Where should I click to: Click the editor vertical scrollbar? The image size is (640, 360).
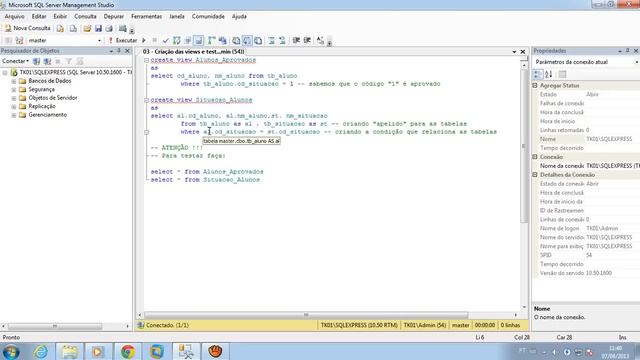(524, 146)
